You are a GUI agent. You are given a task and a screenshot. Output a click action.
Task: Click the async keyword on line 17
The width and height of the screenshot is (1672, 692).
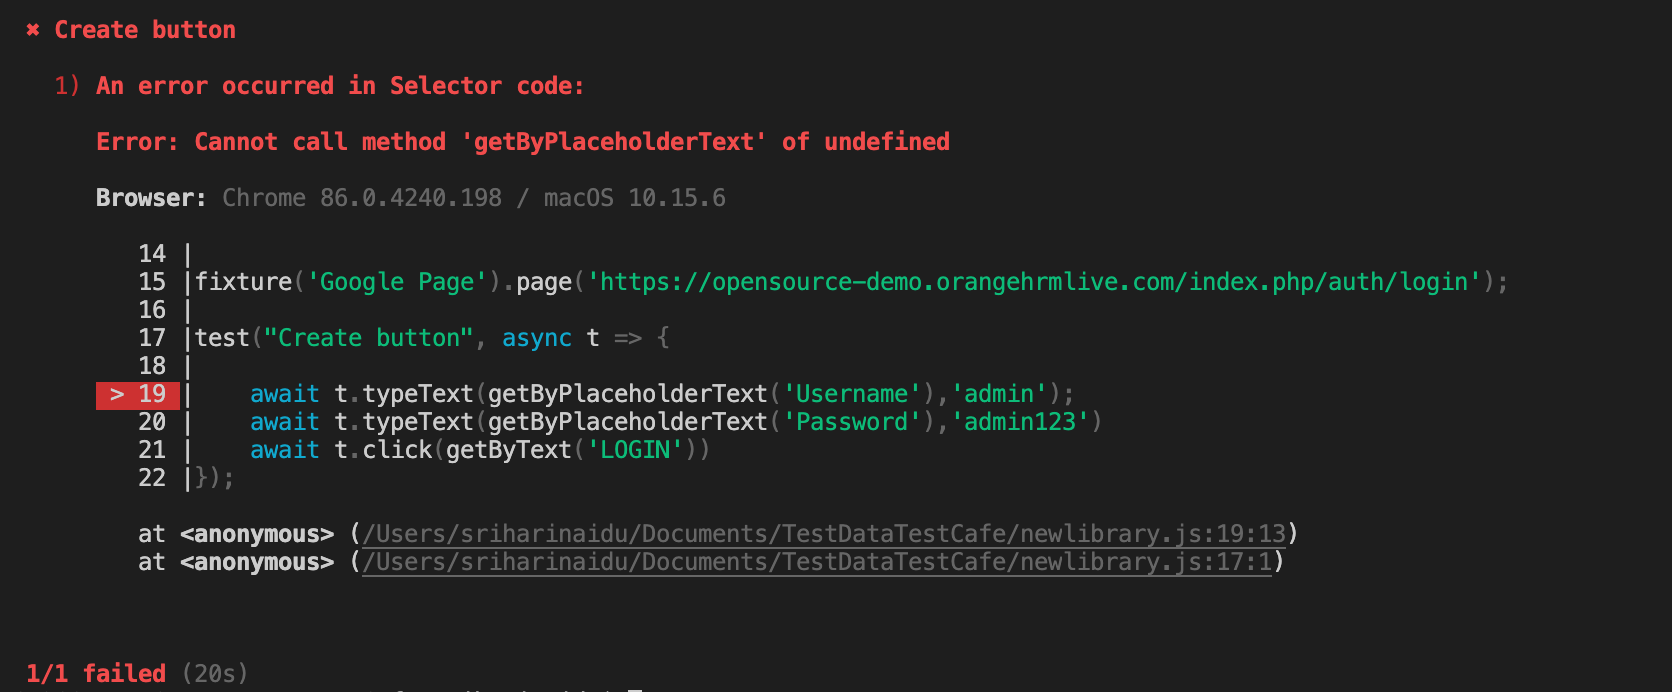pos(537,338)
